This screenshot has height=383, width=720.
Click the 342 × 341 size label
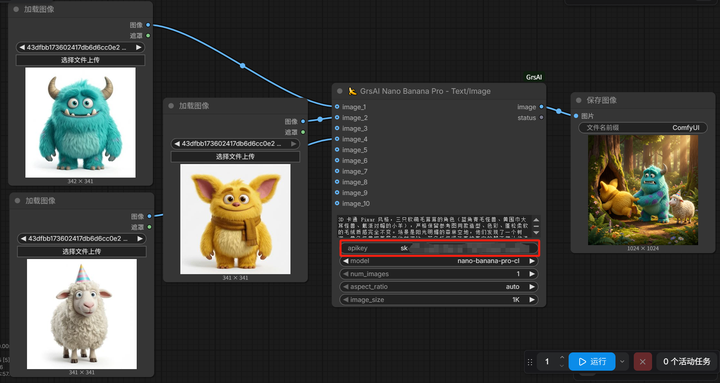click(80, 181)
